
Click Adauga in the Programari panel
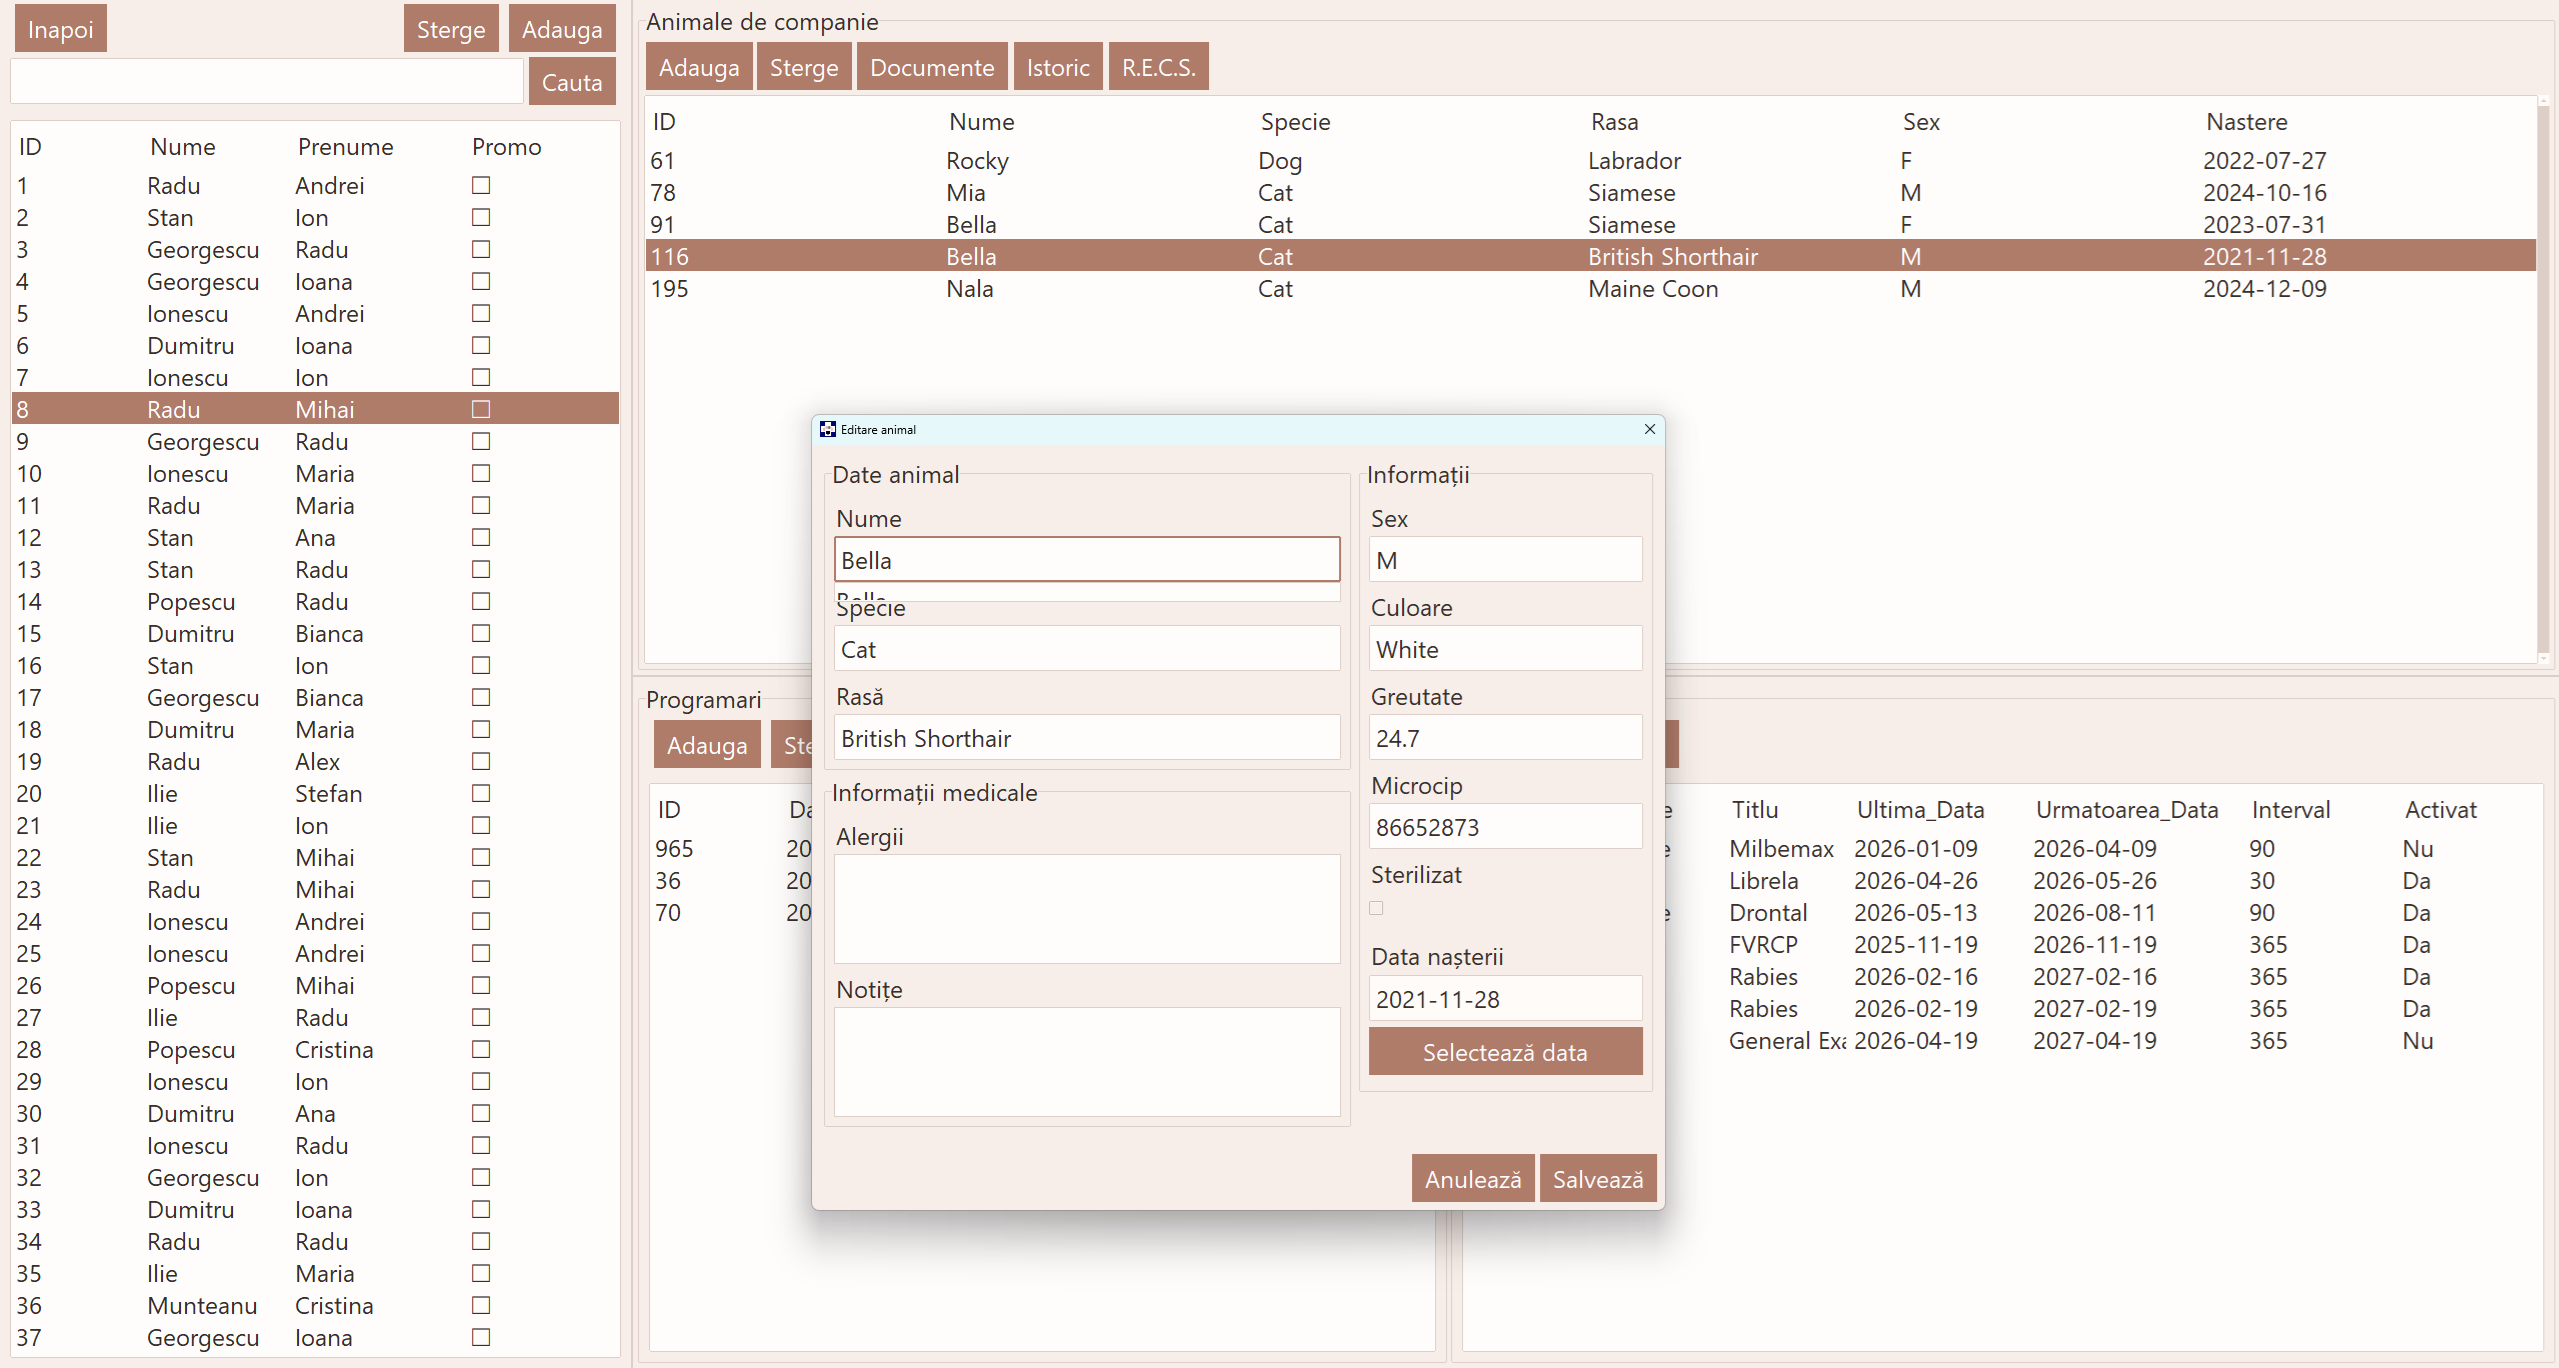point(707,745)
